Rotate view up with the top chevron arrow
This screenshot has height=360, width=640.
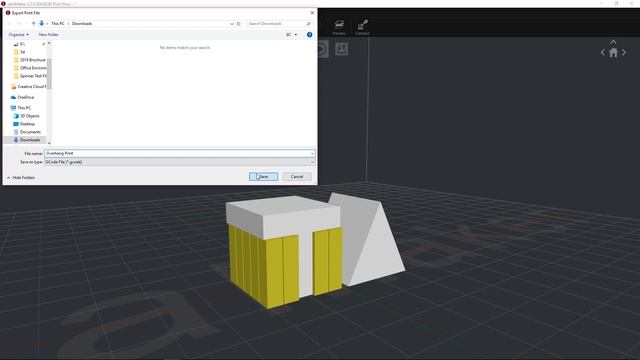[613, 42]
